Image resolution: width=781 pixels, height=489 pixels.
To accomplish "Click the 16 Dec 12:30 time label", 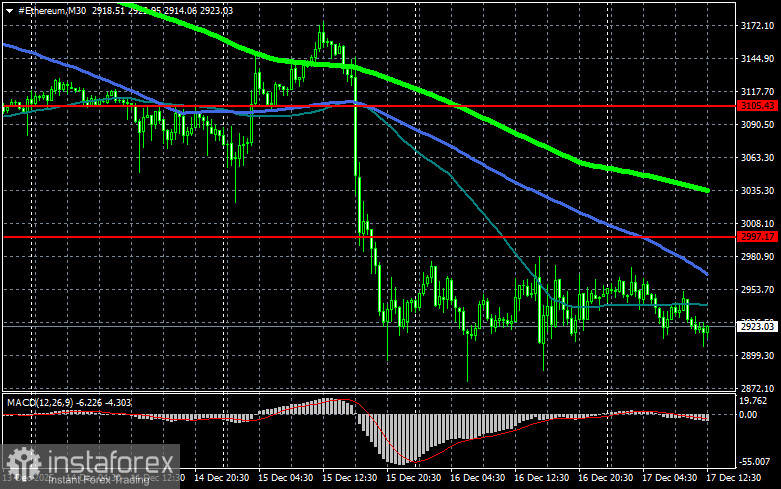I will [x=541, y=478].
